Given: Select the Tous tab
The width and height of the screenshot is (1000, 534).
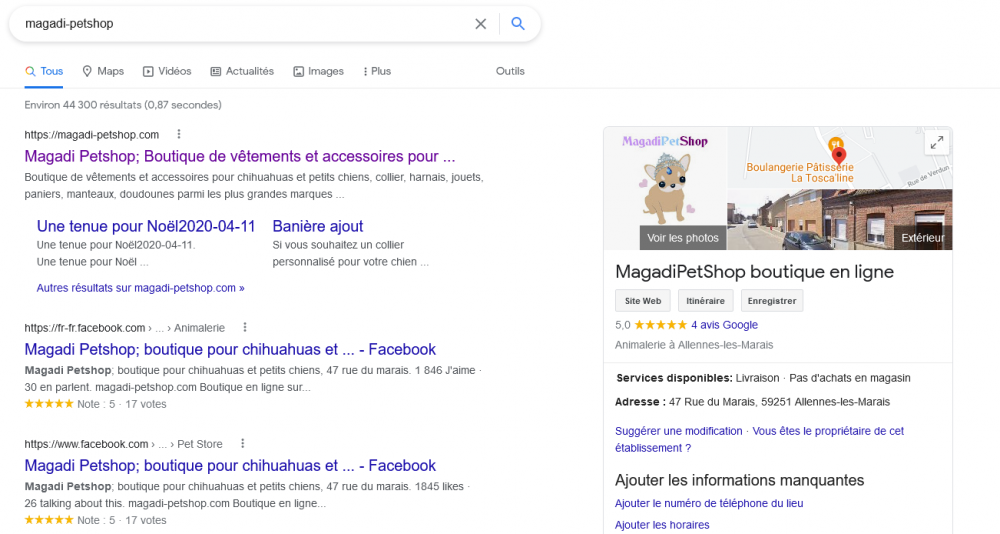Looking at the screenshot, I should (44, 71).
